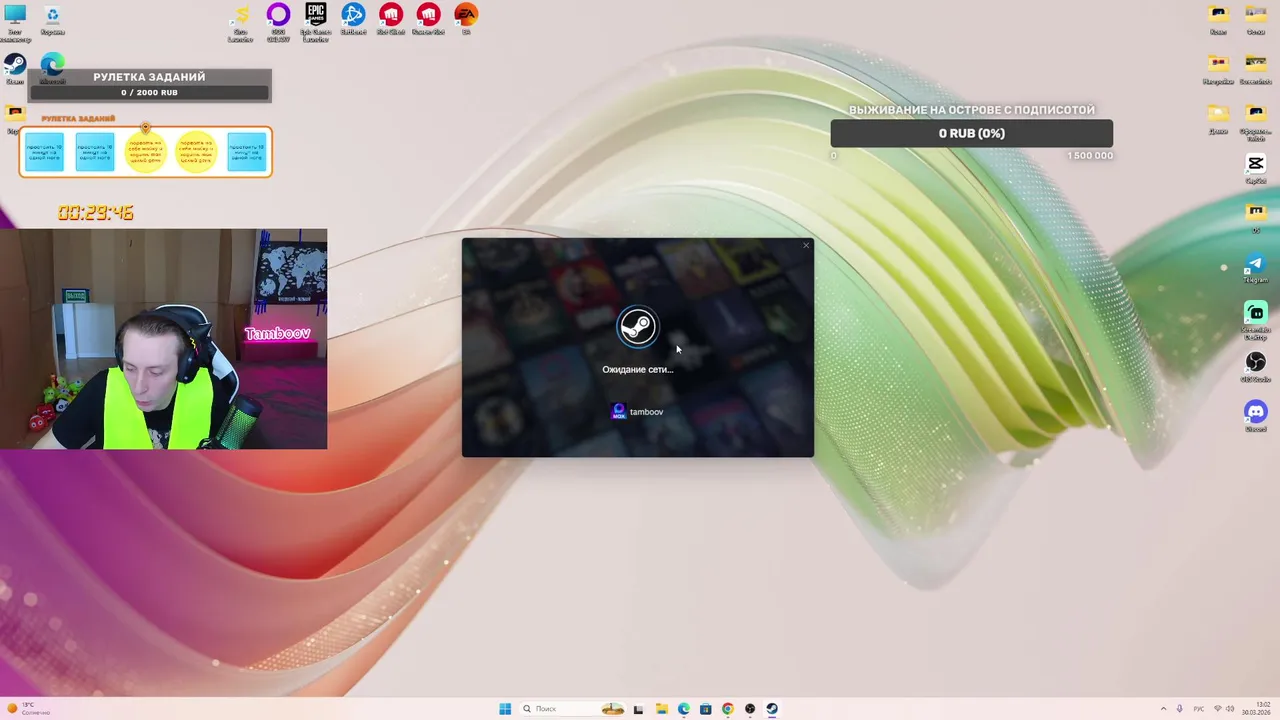Open Google Chrome from taskbar
This screenshot has width=1280, height=720.
728,709
